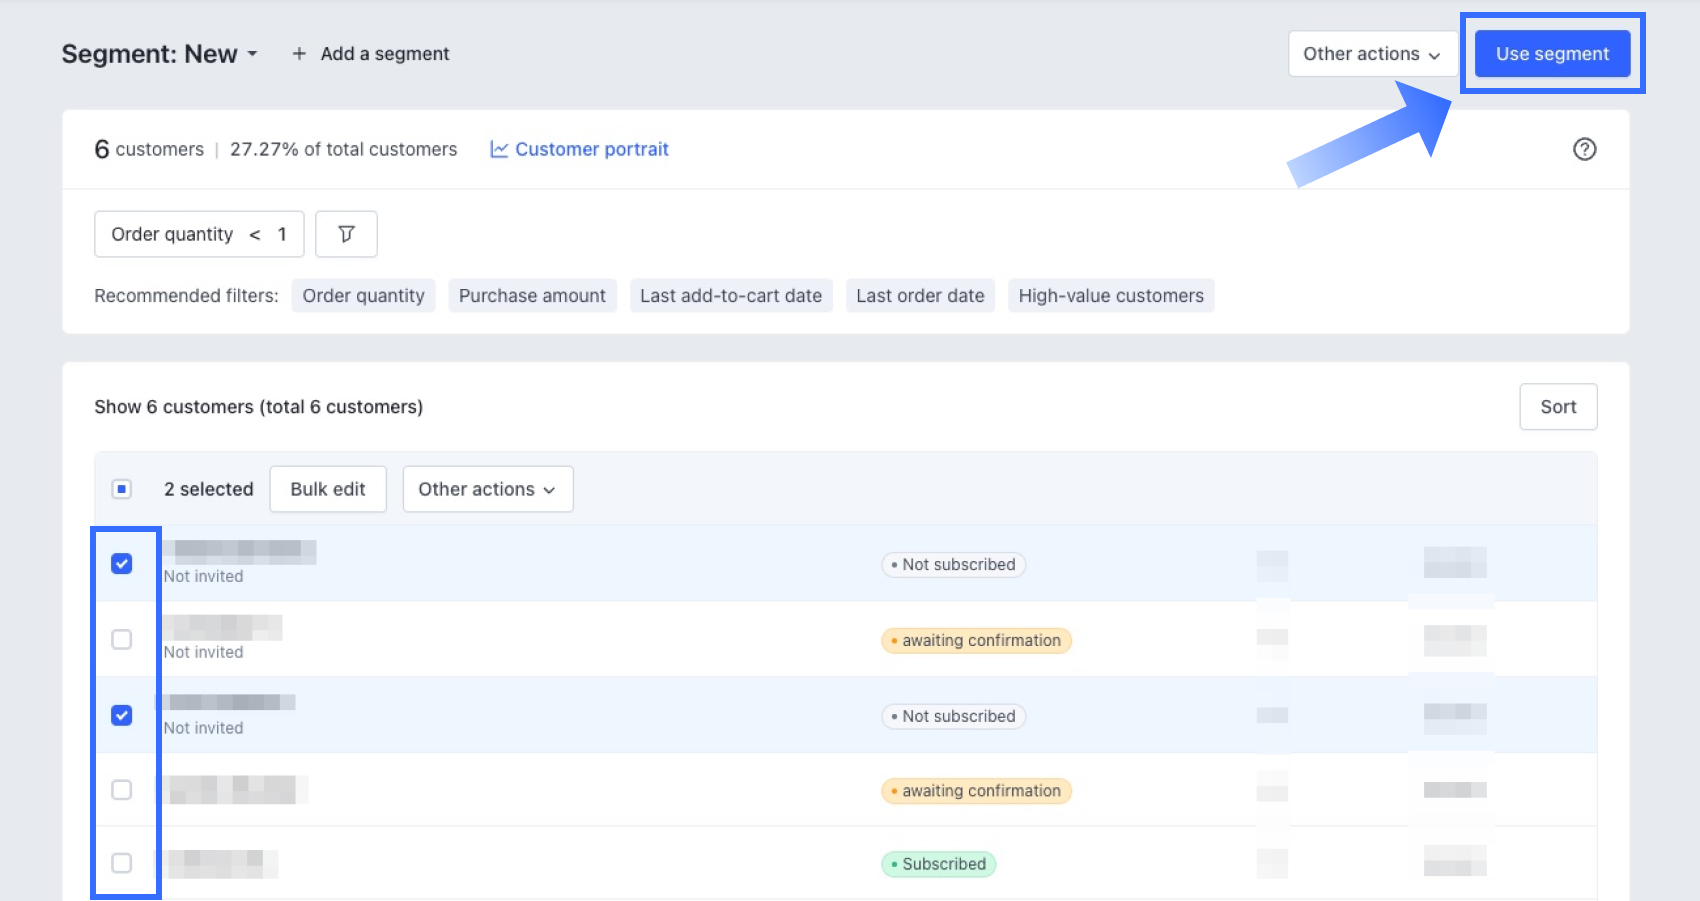Tick the Subscribed customer row checkbox
Viewport: 1700px width, 901px height.
click(x=122, y=863)
